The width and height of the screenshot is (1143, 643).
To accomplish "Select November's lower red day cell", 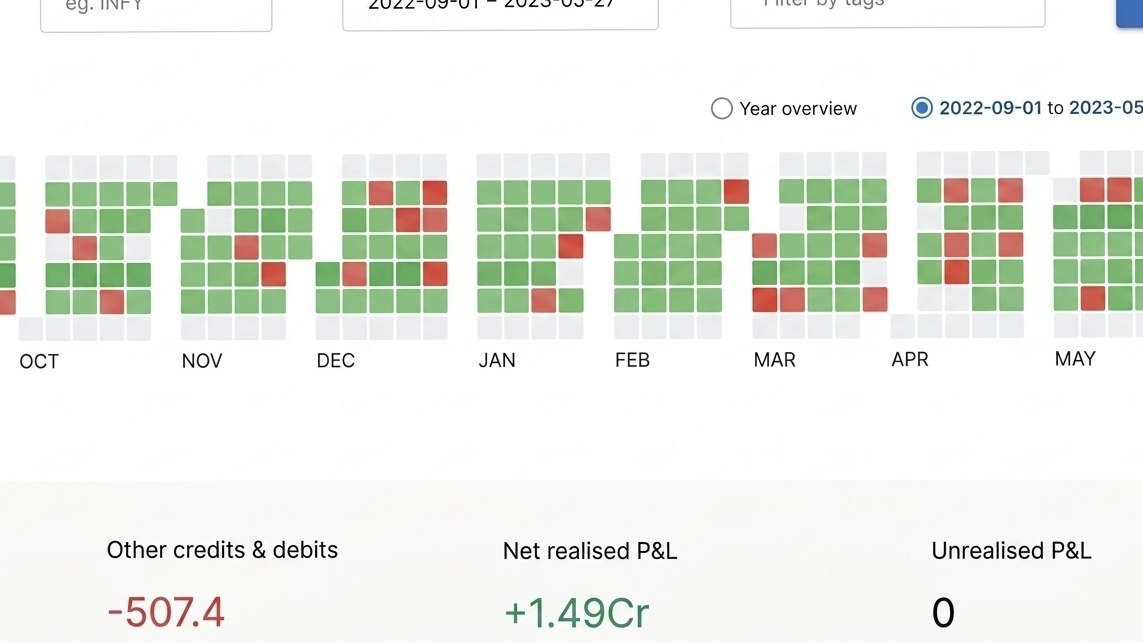I will pos(273,274).
